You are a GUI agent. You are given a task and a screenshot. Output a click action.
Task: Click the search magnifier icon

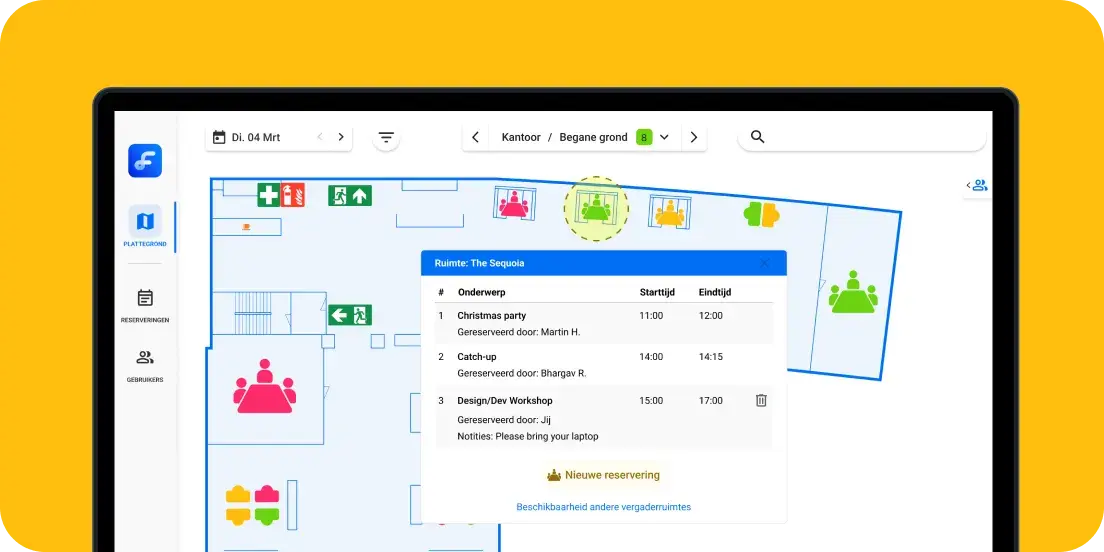click(757, 137)
